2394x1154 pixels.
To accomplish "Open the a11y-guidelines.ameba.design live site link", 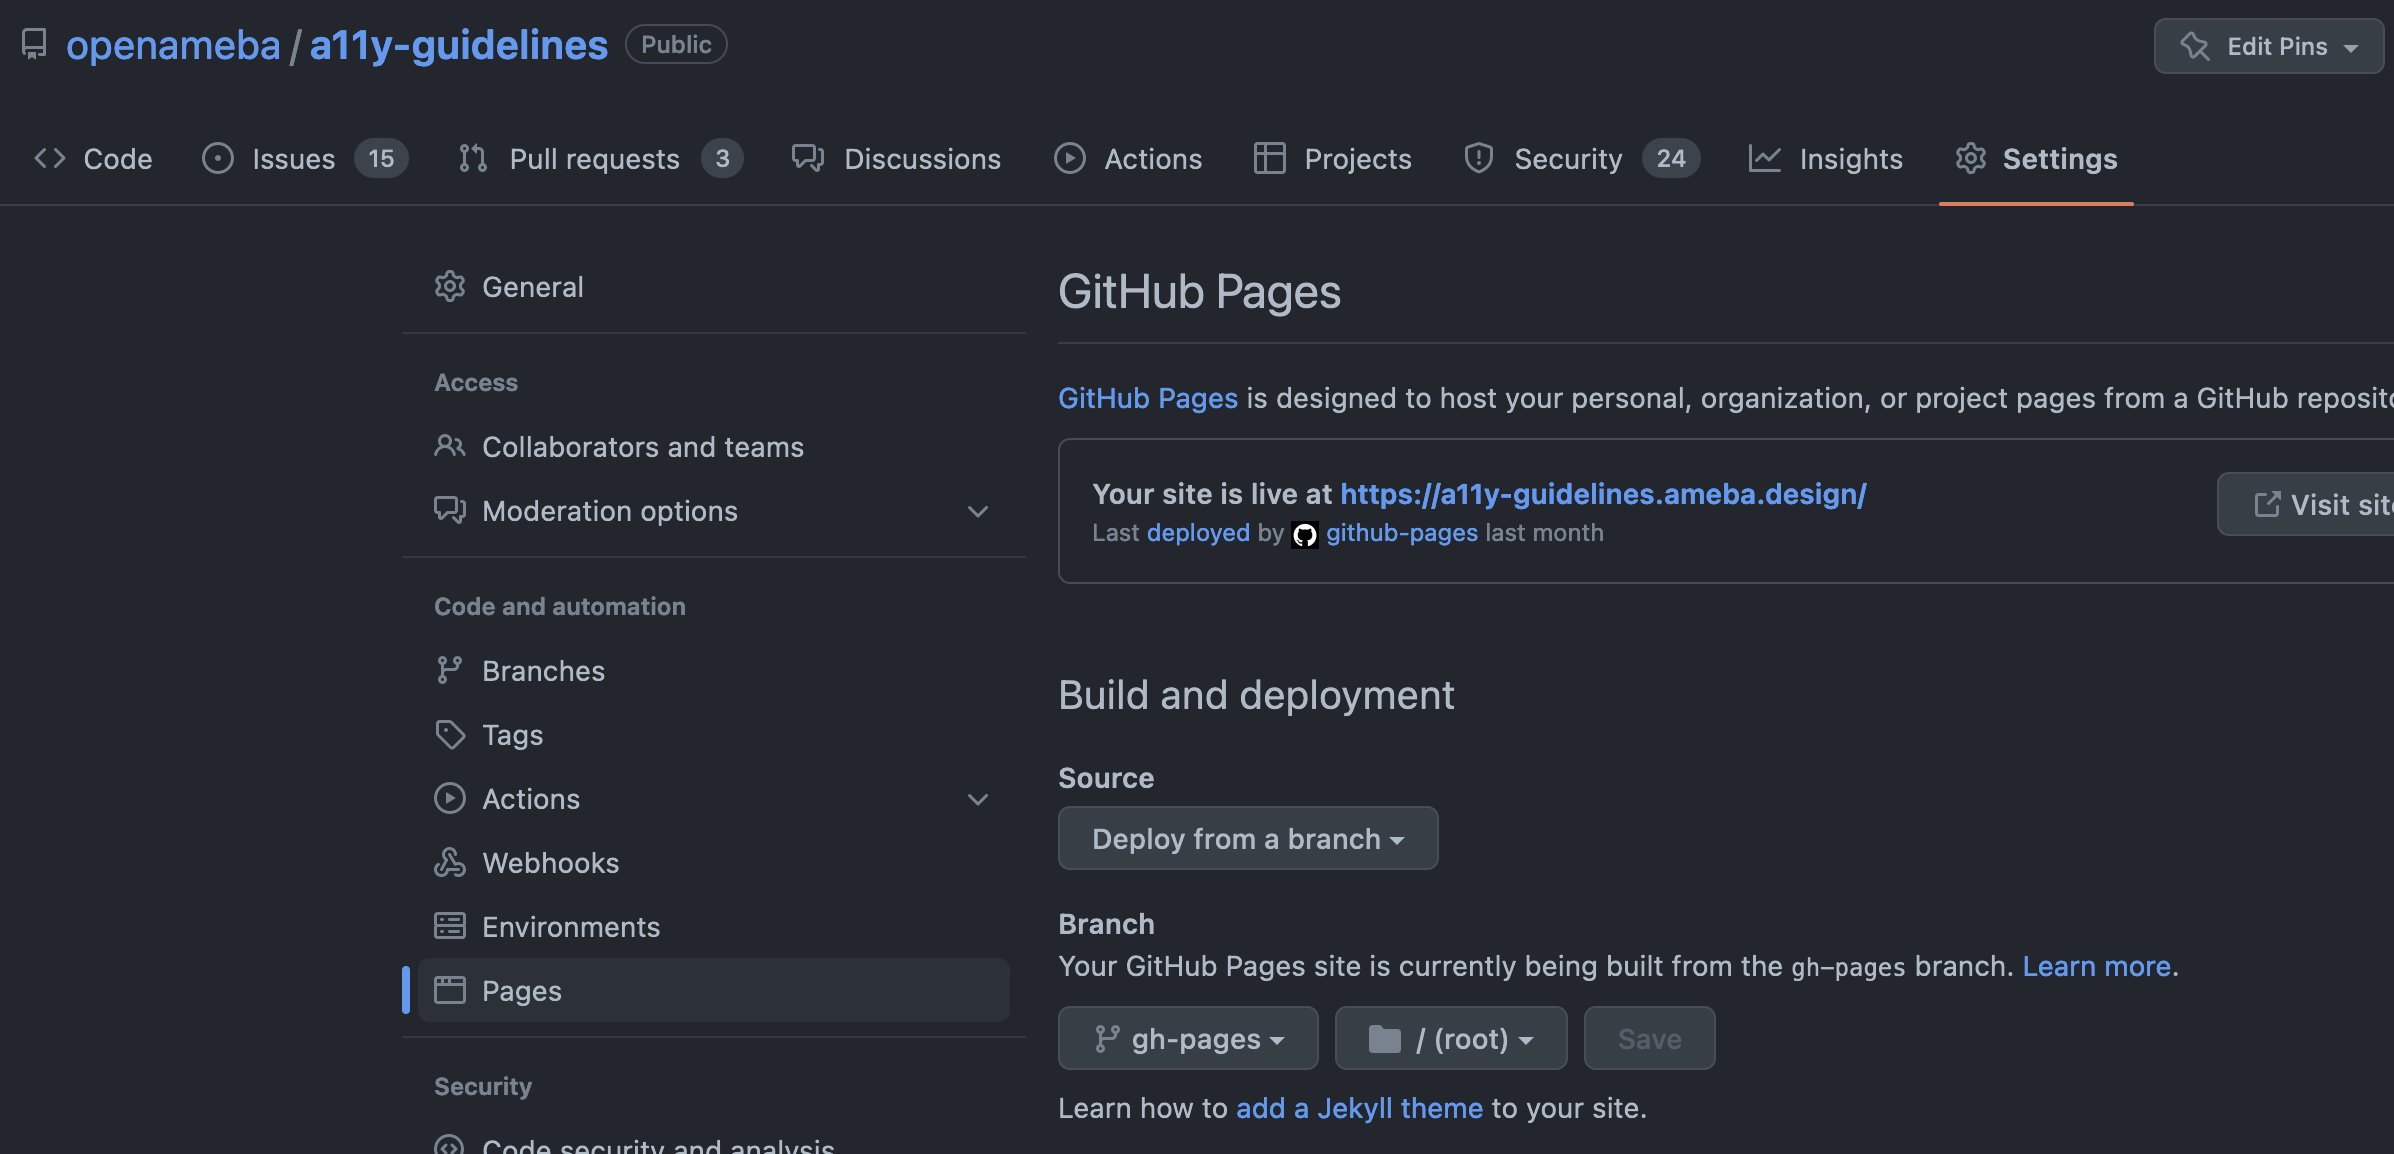I will pyautogui.click(x=1602, y=494).
